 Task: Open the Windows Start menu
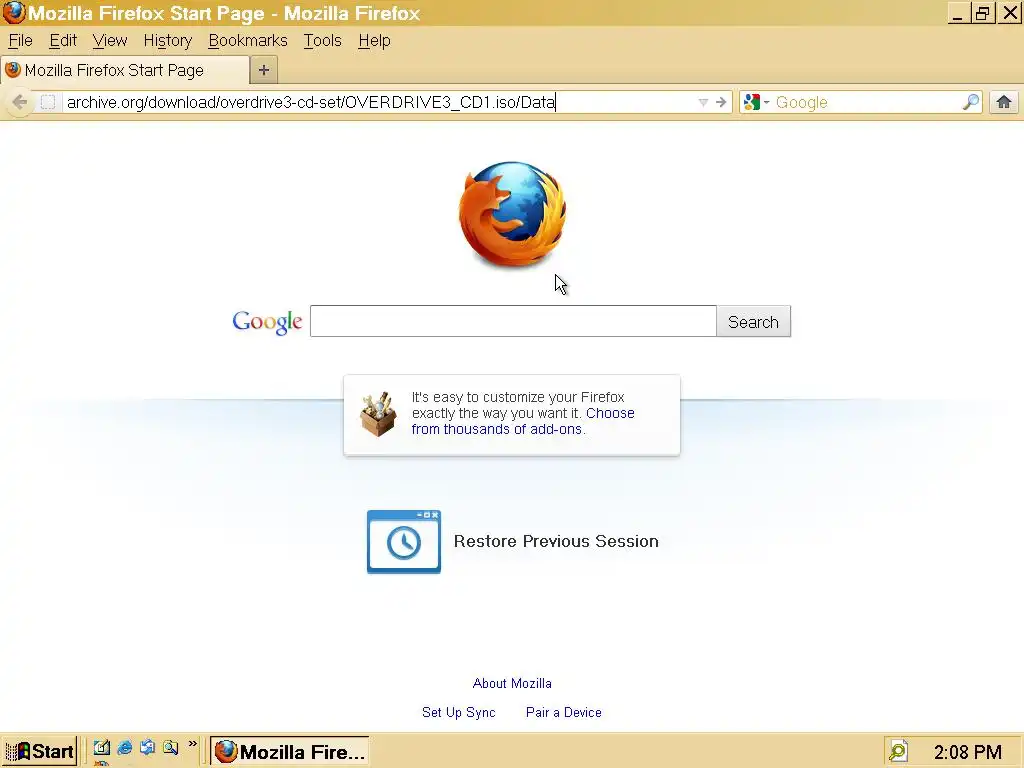point(40,751)
